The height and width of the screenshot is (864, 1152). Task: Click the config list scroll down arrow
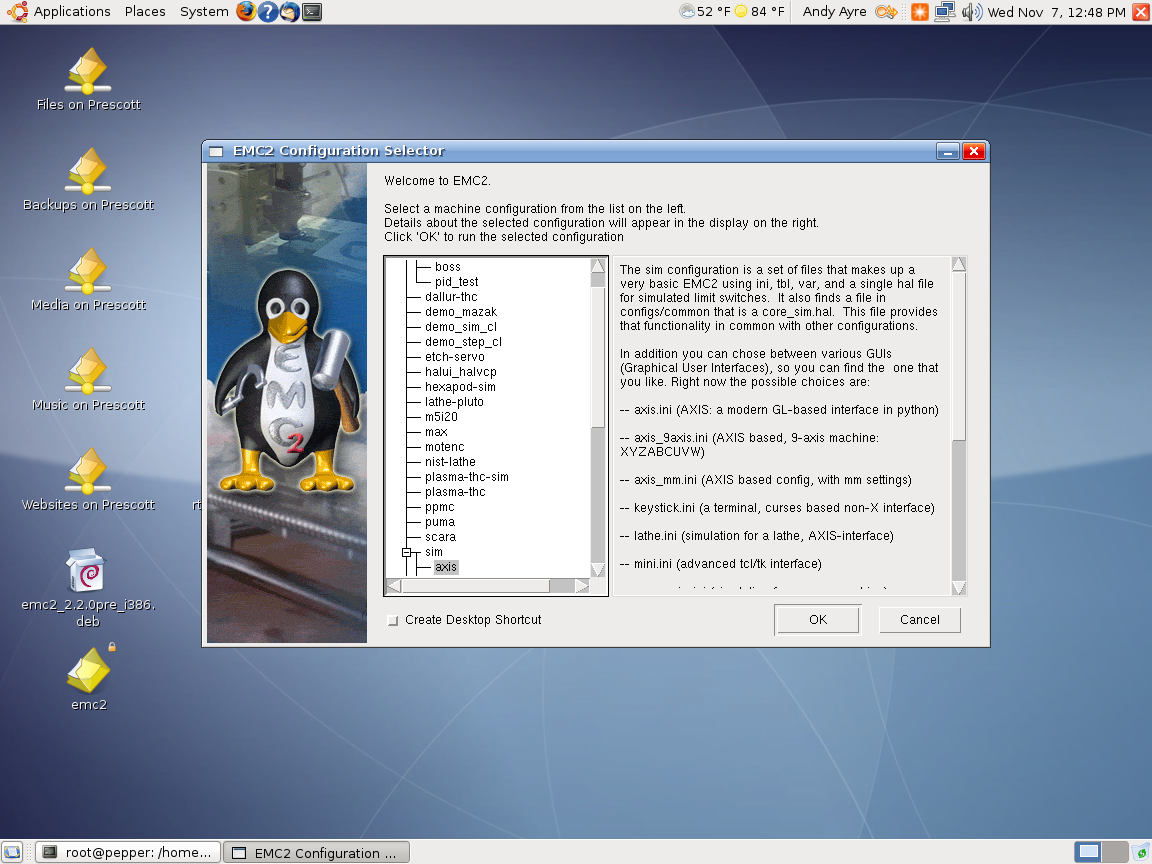click(x=598, y=570)
